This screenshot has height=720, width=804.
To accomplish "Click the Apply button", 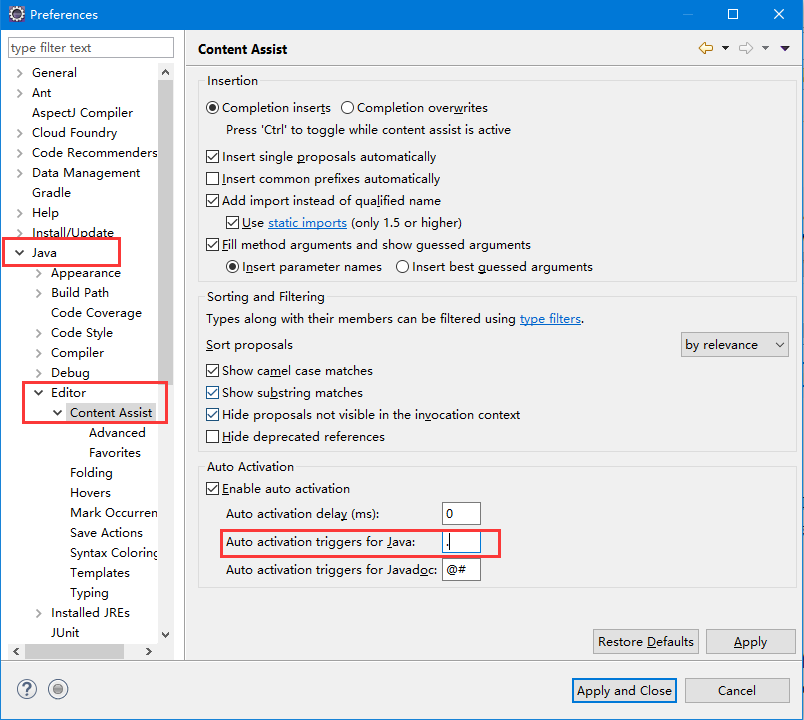I will point(750,642).
